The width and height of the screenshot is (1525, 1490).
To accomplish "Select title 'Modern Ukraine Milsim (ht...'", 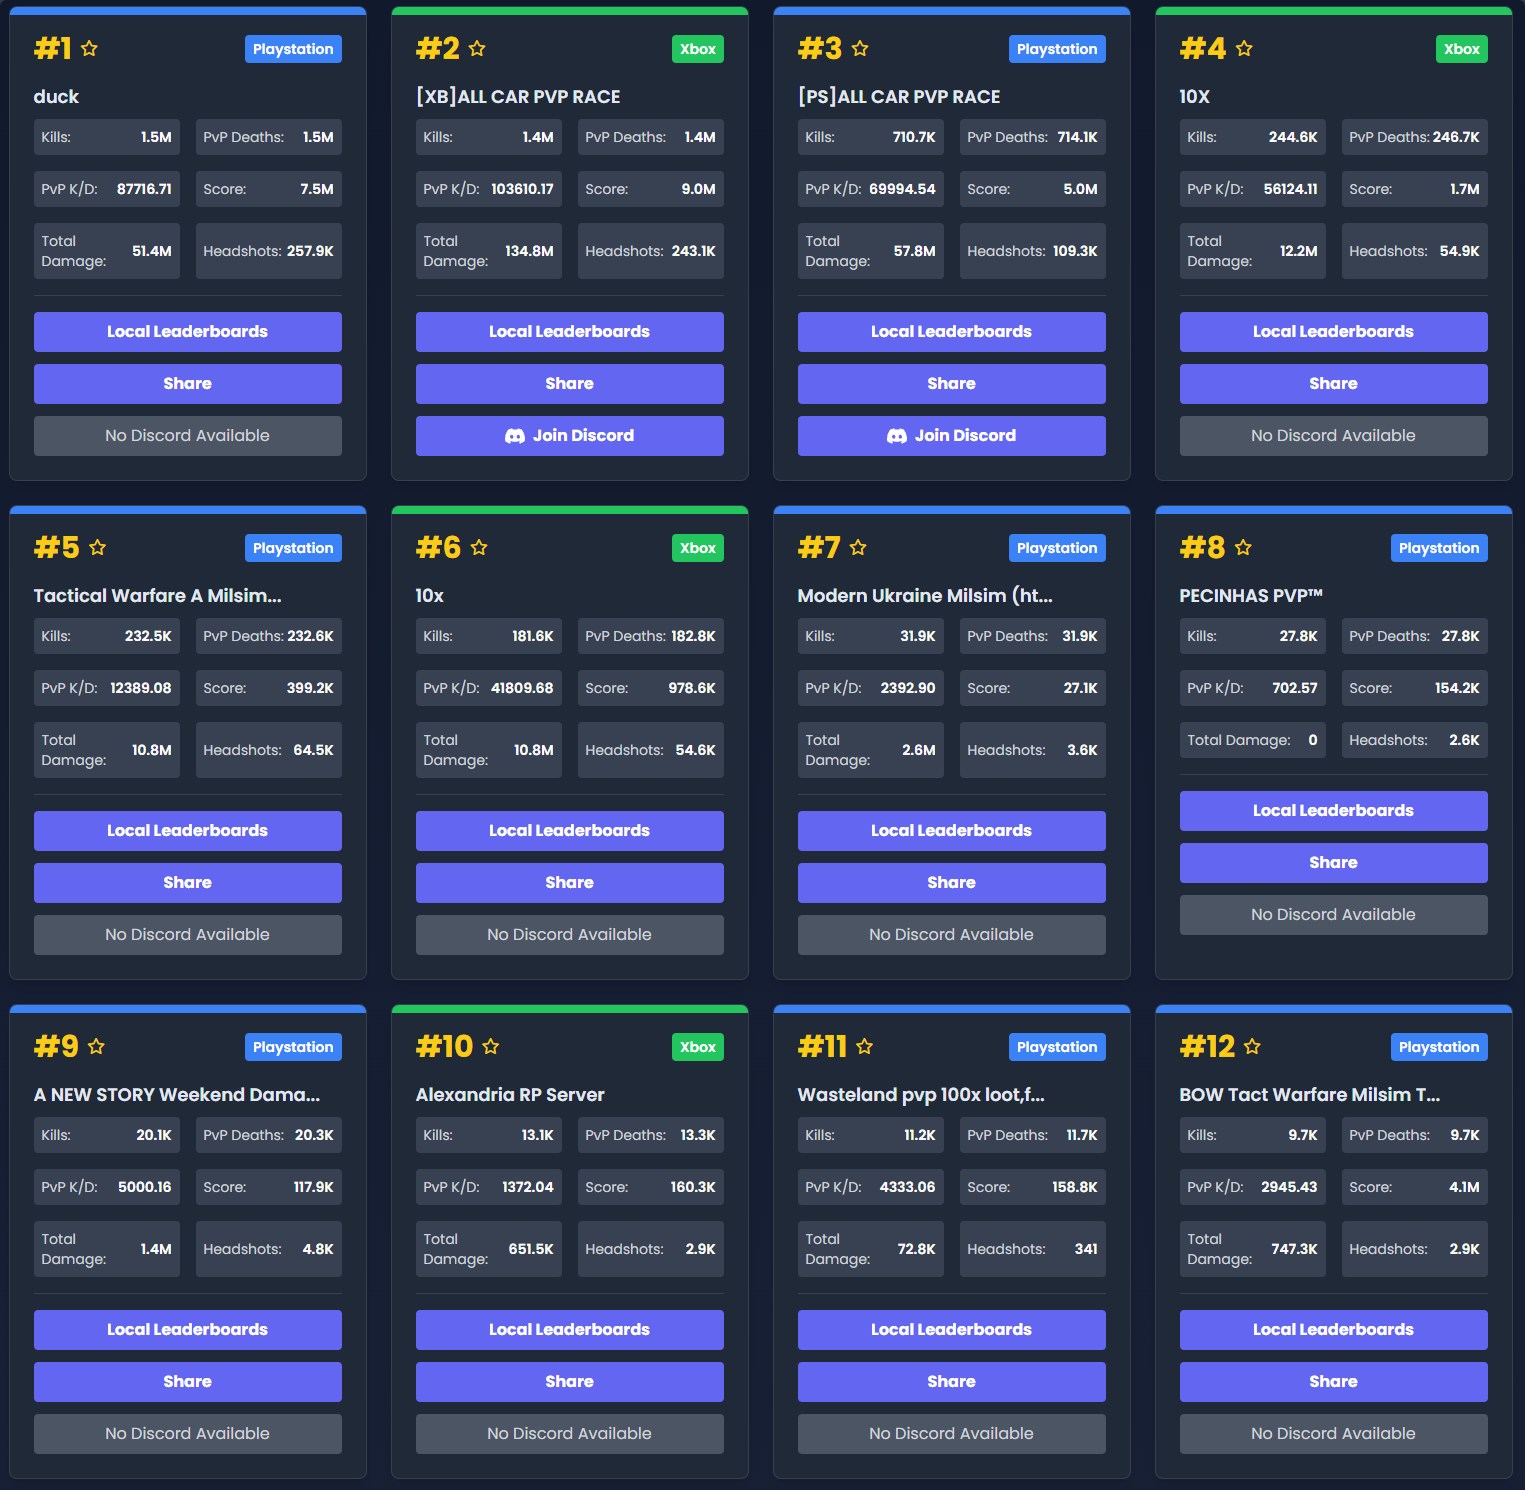I will click(925, 596).
